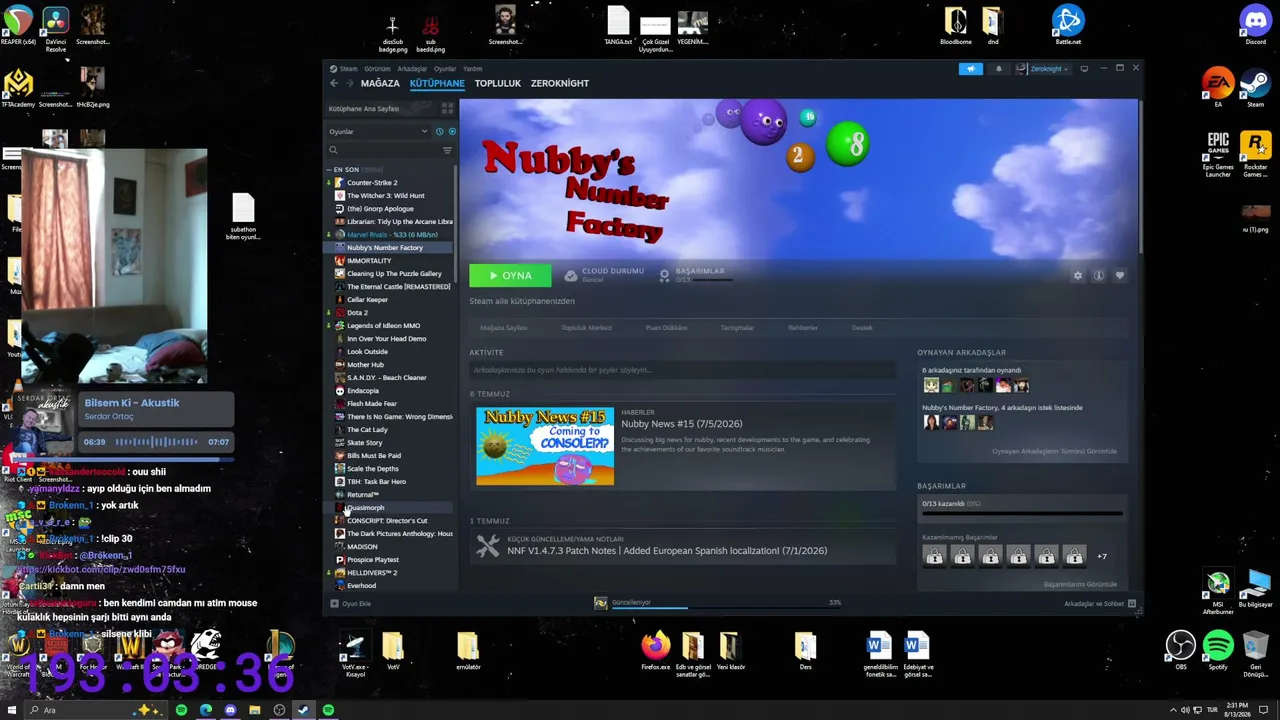This screenshot has width=1280, height=720.
Task: Open the Başarımlar achievements icon
Action: click(664, 275)
